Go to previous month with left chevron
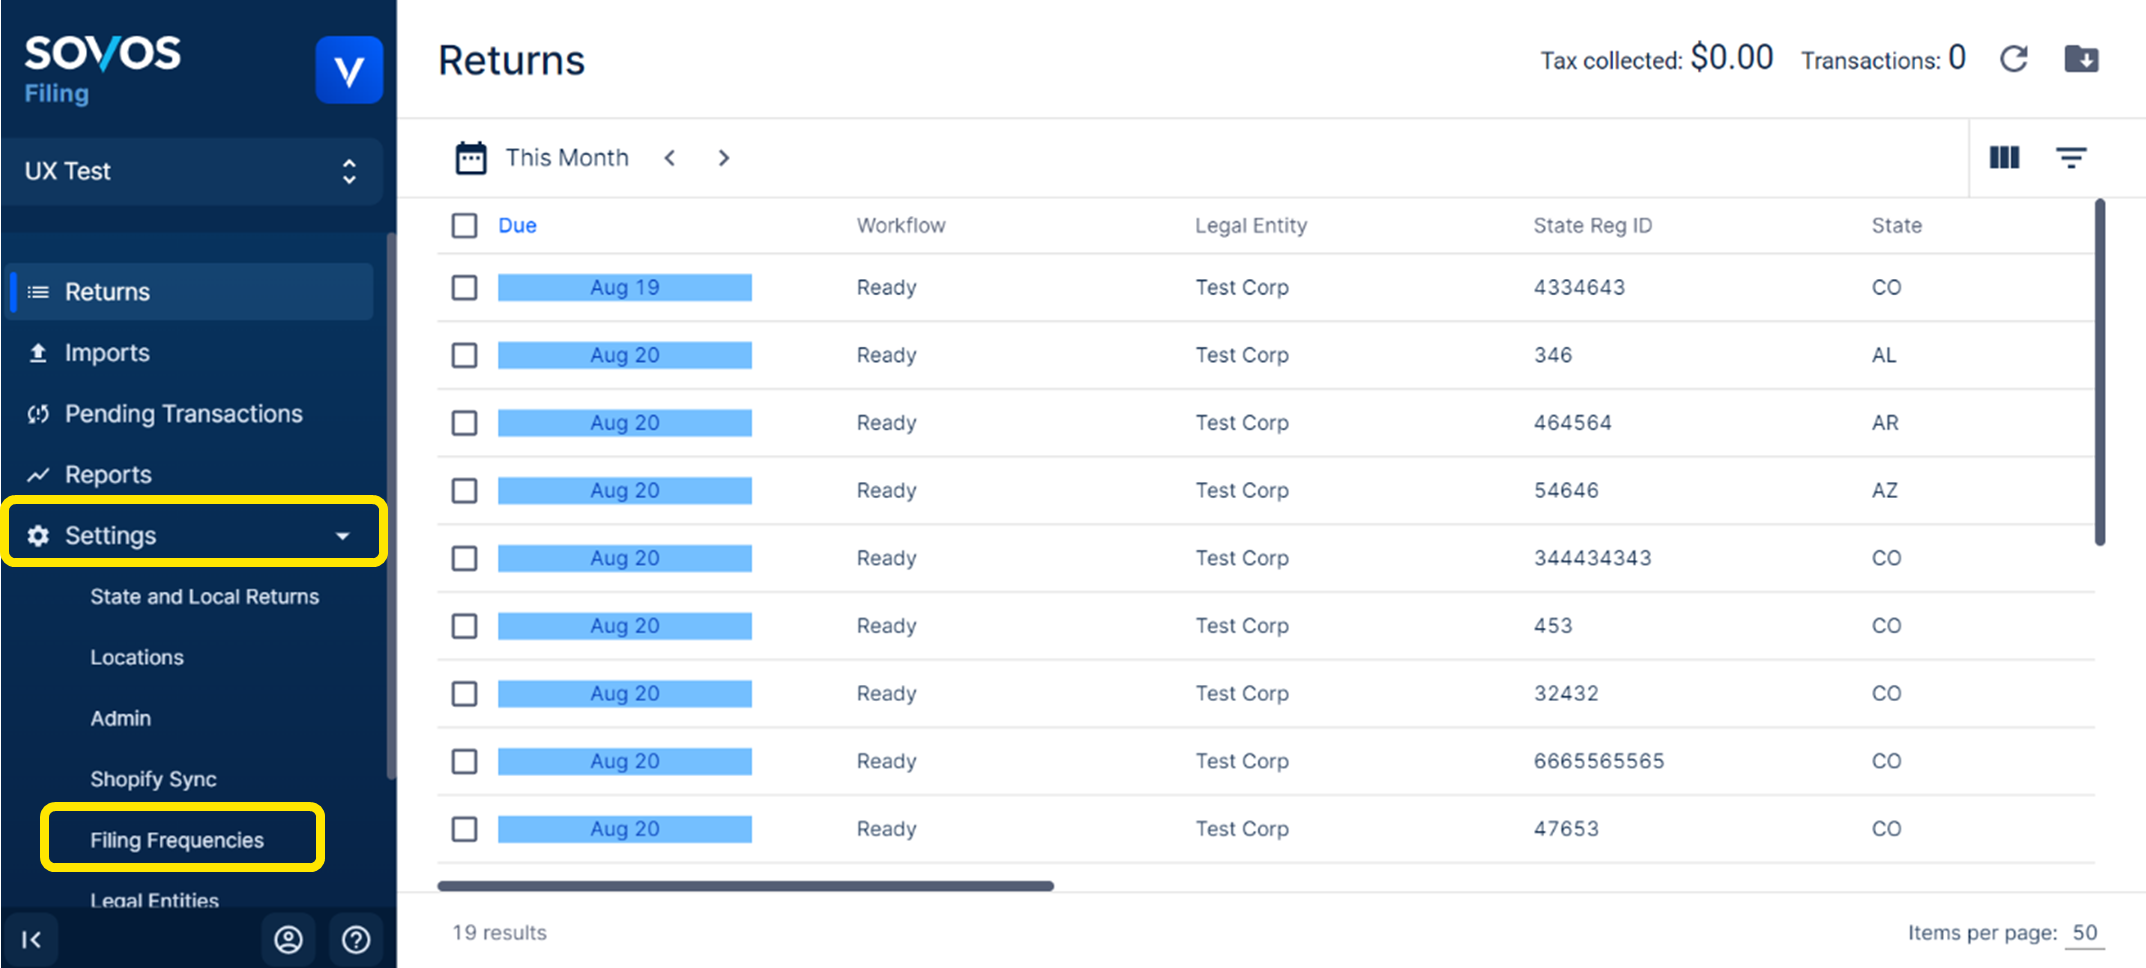 click(x=670, y=158)
